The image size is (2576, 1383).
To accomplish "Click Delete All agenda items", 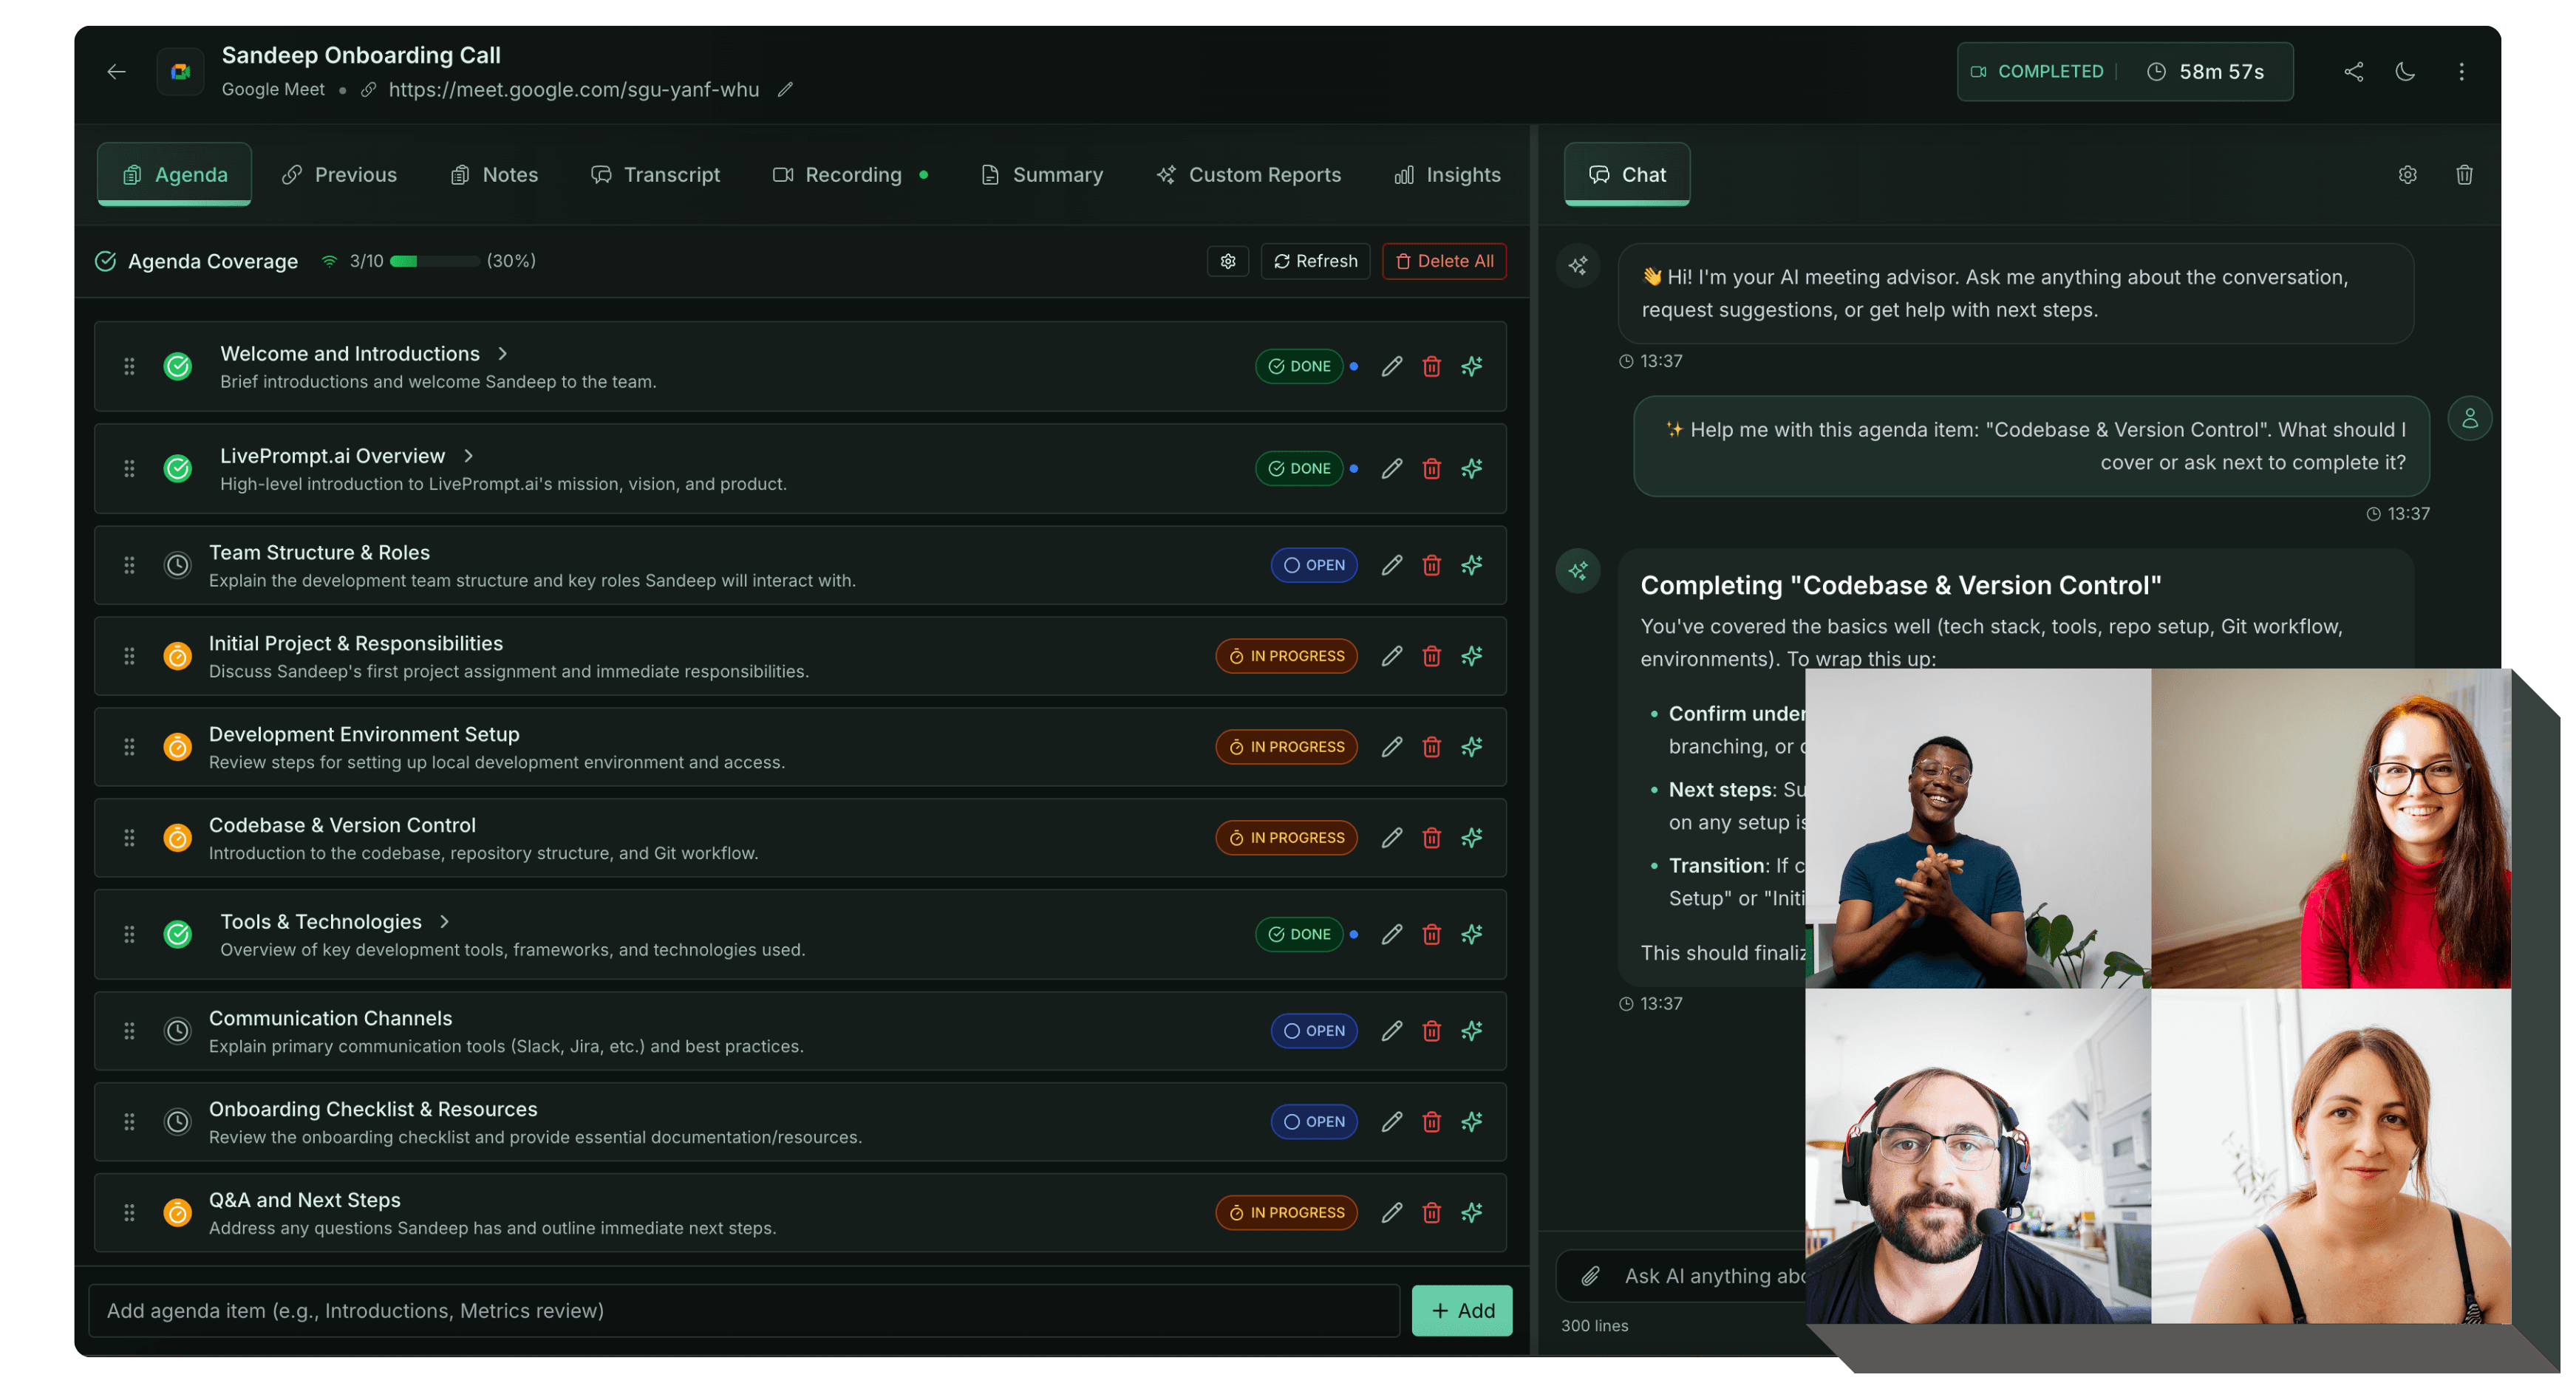I will tap(1443, 261).
